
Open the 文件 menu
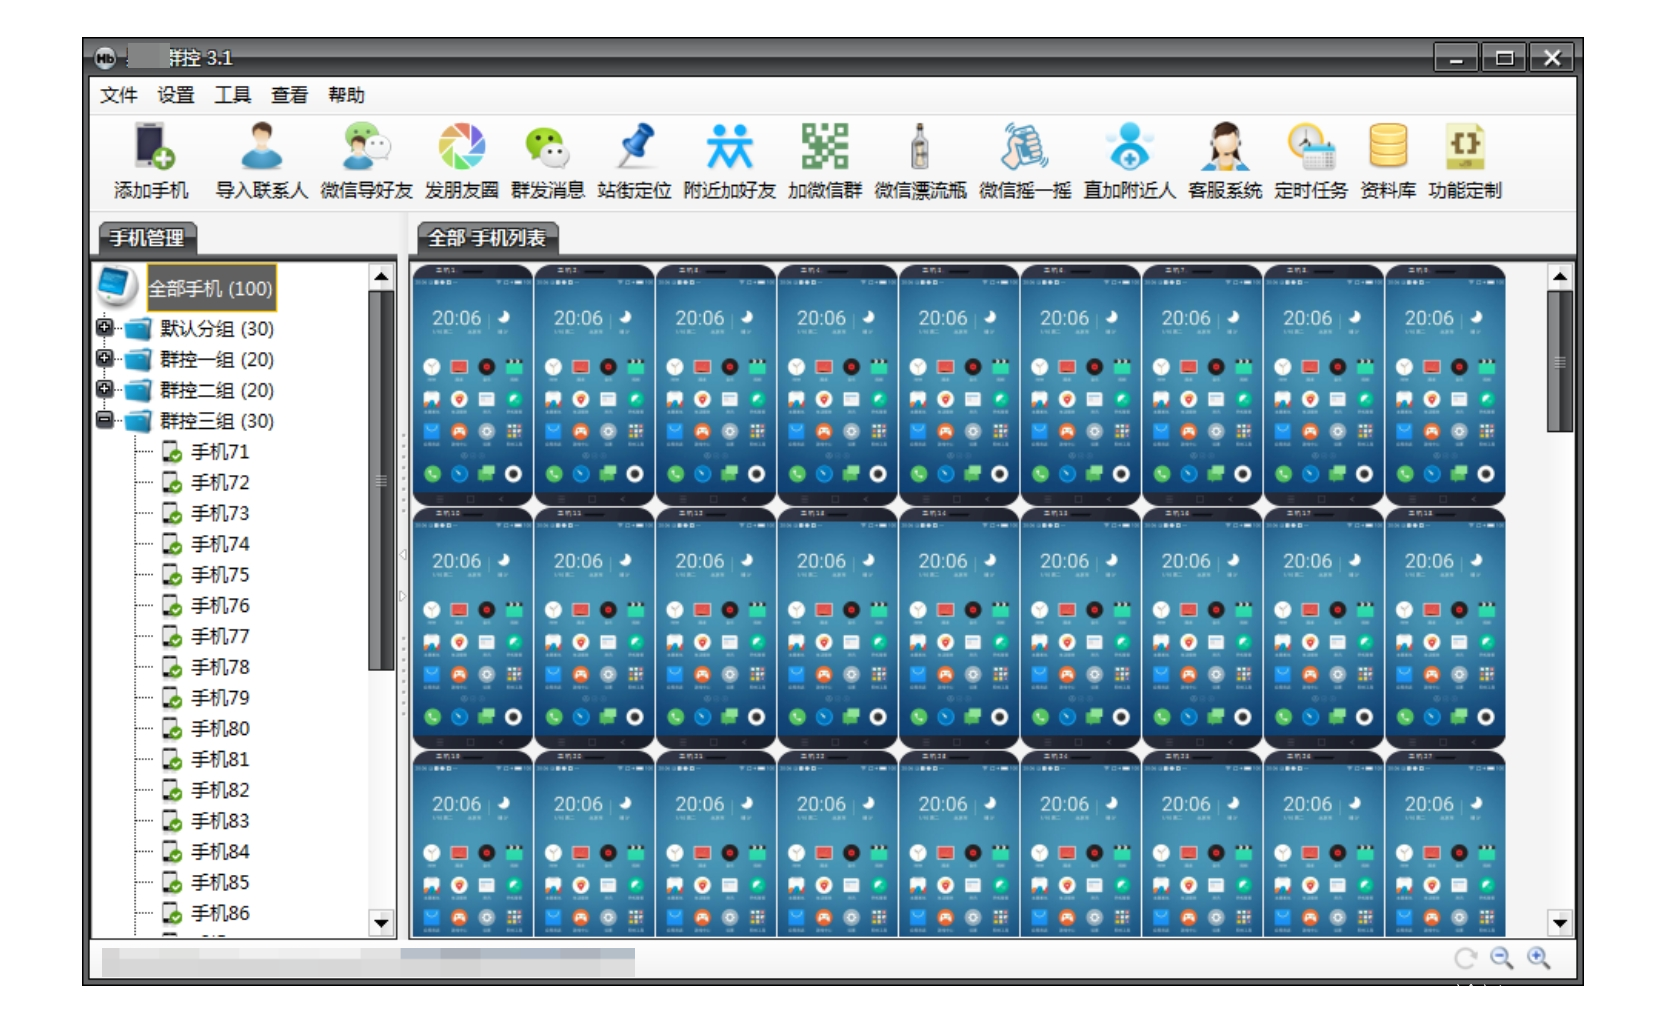click(118, 95)
